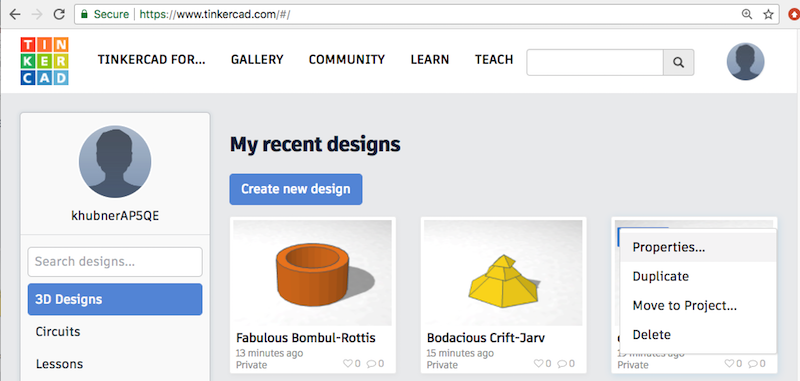Click Create new design button
The image size is (800, 381).
[296, 189]
